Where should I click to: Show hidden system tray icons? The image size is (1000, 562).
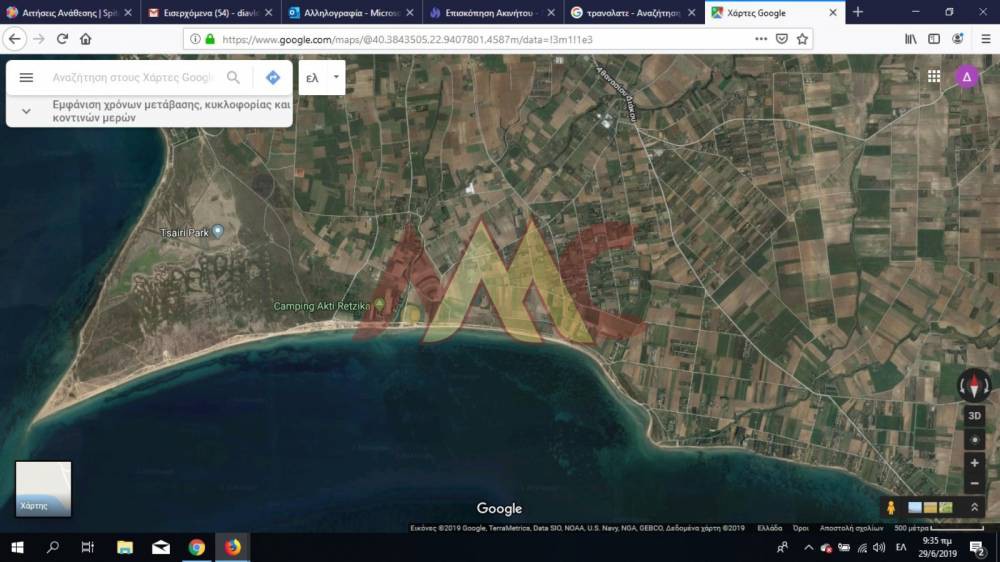(x=809, y=547)
